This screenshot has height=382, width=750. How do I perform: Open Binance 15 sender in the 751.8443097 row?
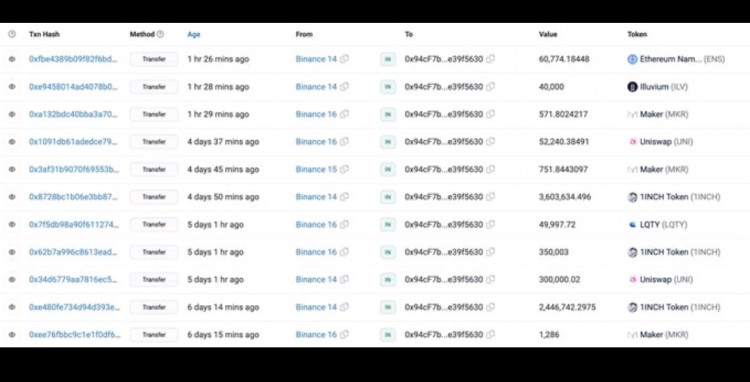[316, 169]
